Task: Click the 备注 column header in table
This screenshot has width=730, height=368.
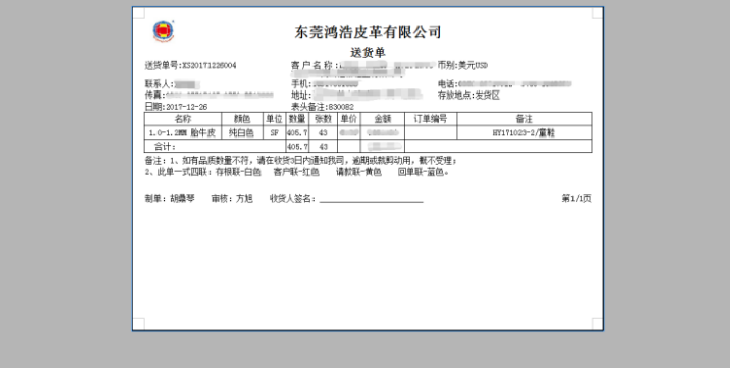Action: 524,119
